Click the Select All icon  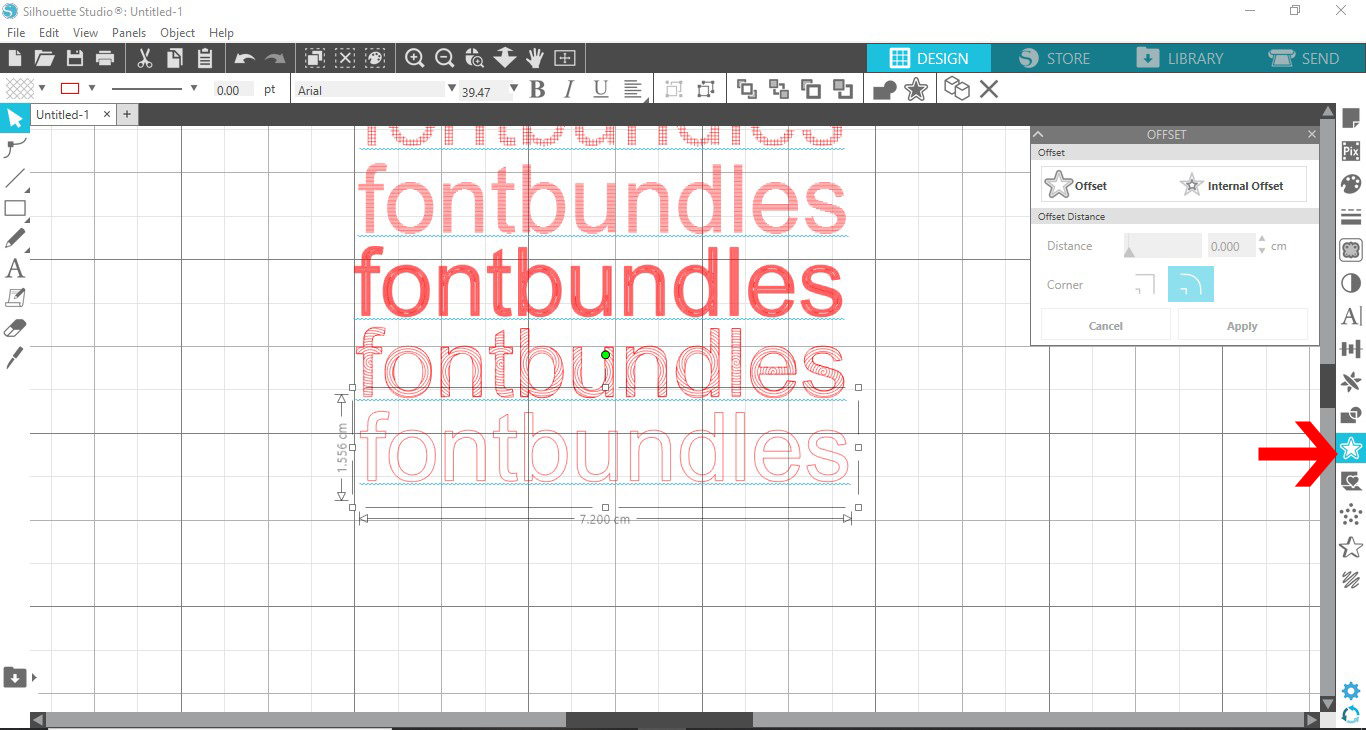314,58
